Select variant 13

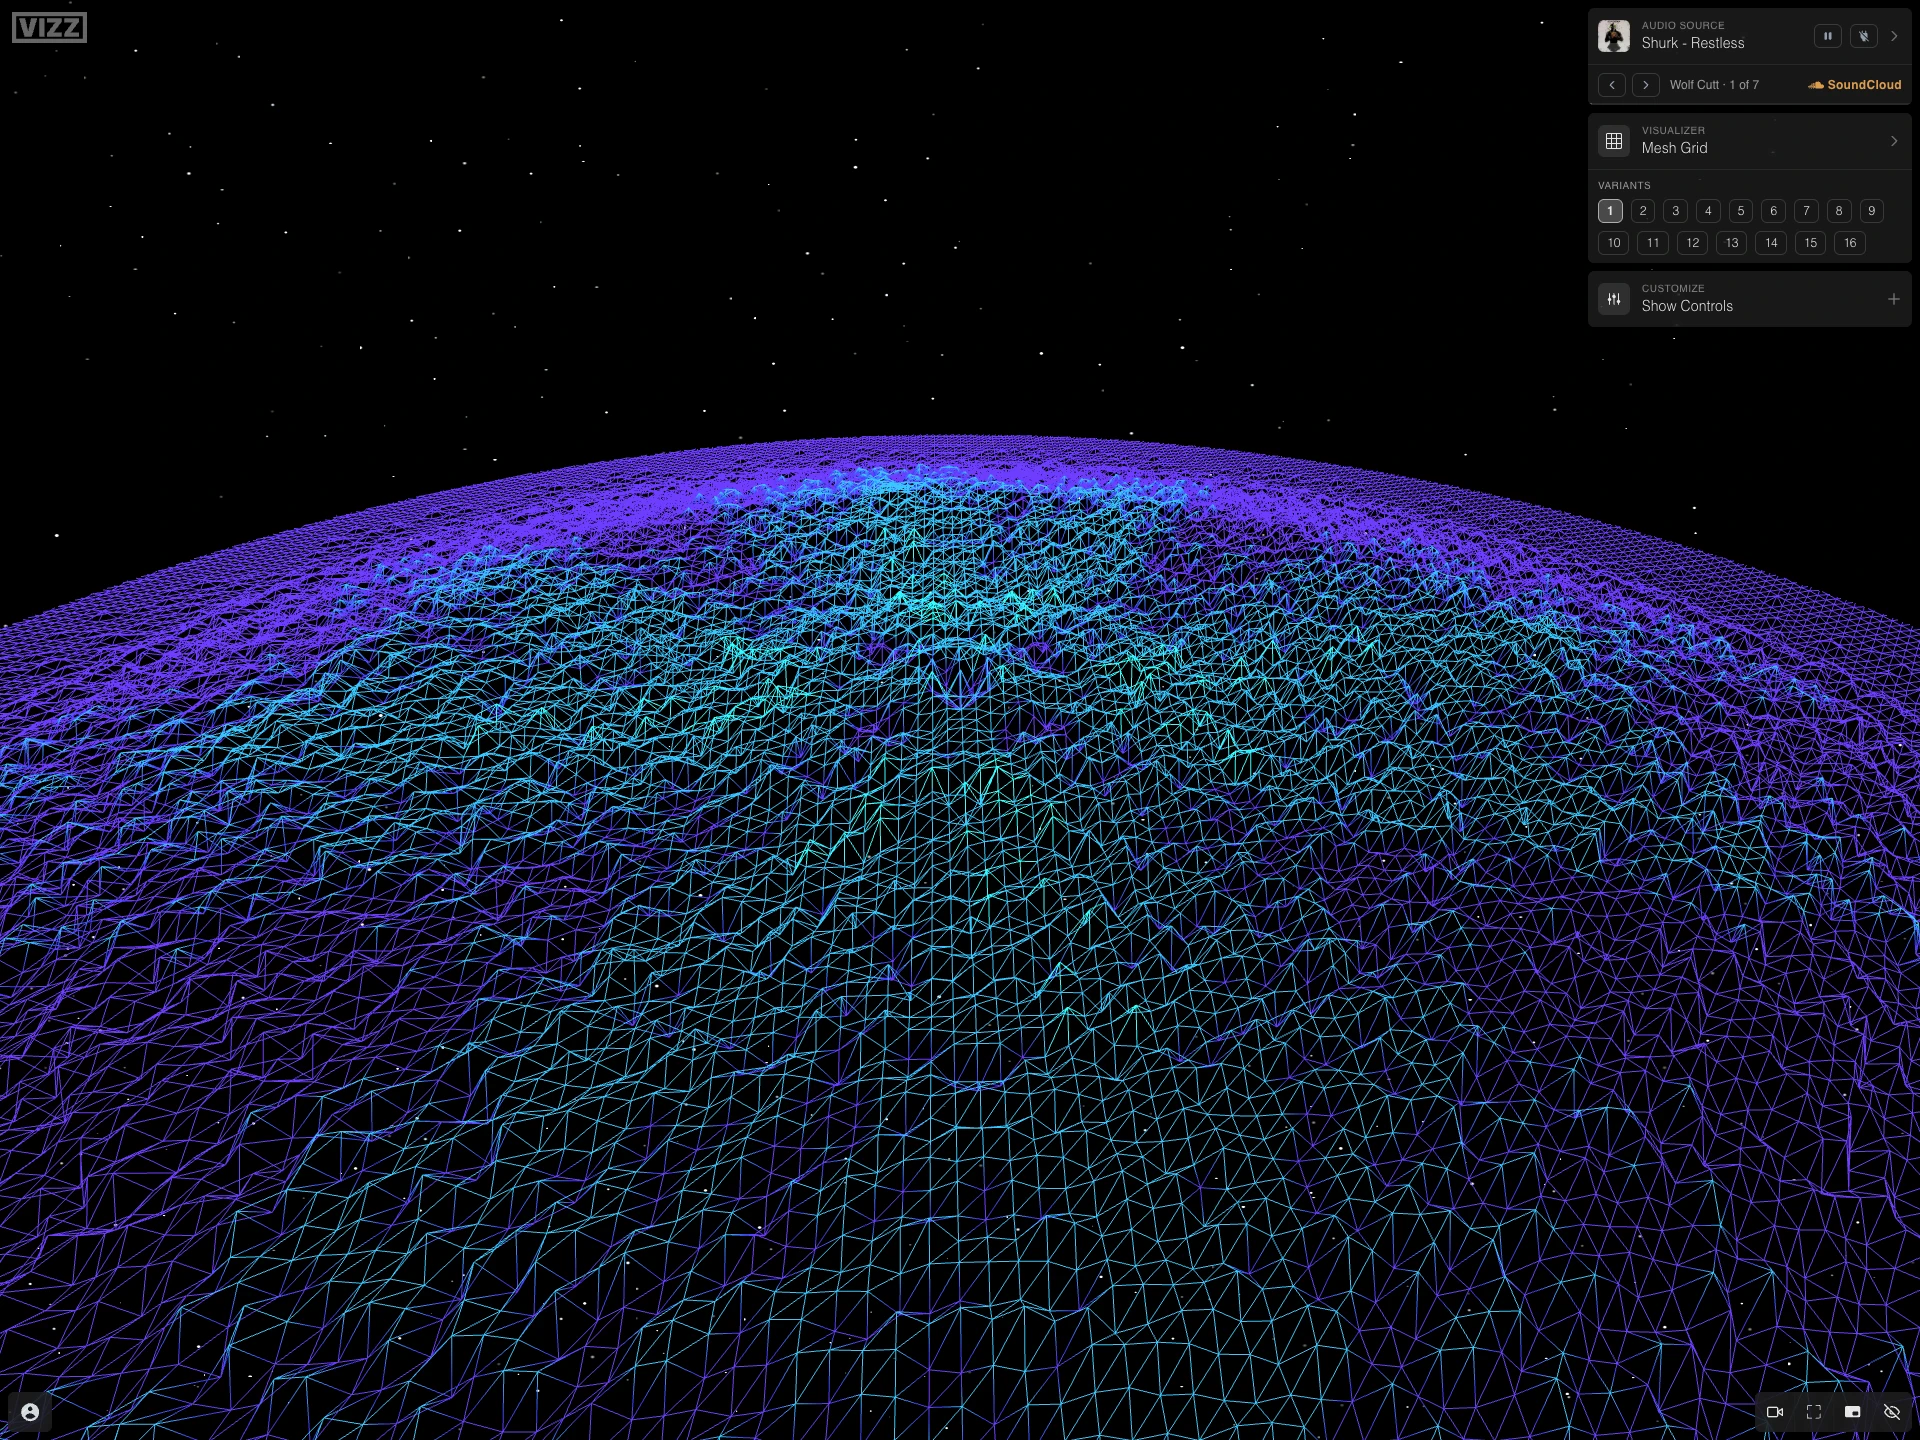[1732, 243]
